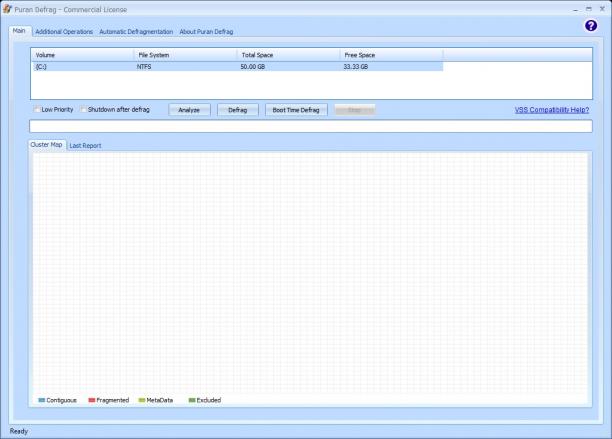Switch to the Additional Operations tab

click(x=64, y=32)
